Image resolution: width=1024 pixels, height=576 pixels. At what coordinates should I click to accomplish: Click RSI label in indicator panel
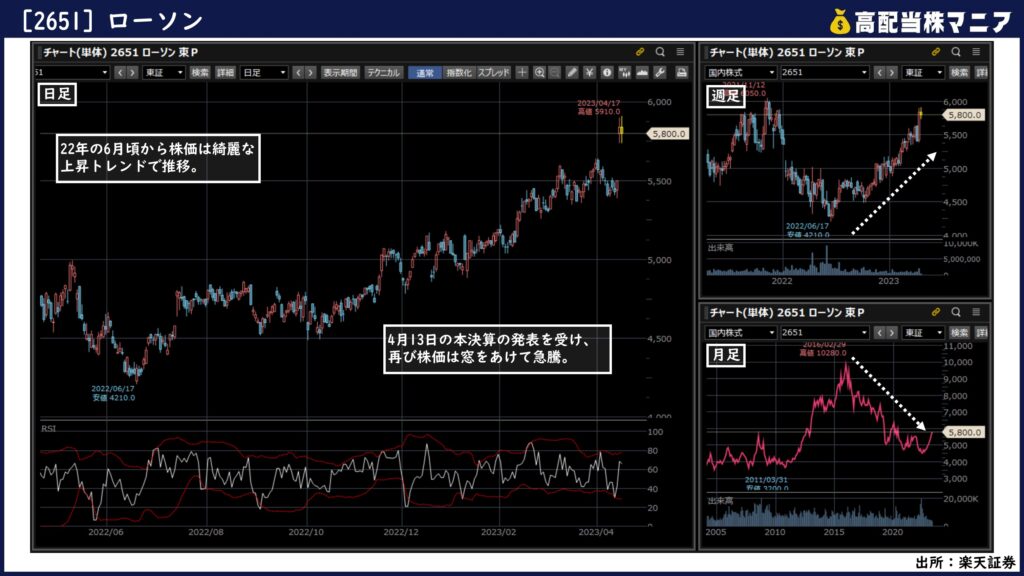coord(48,428)
